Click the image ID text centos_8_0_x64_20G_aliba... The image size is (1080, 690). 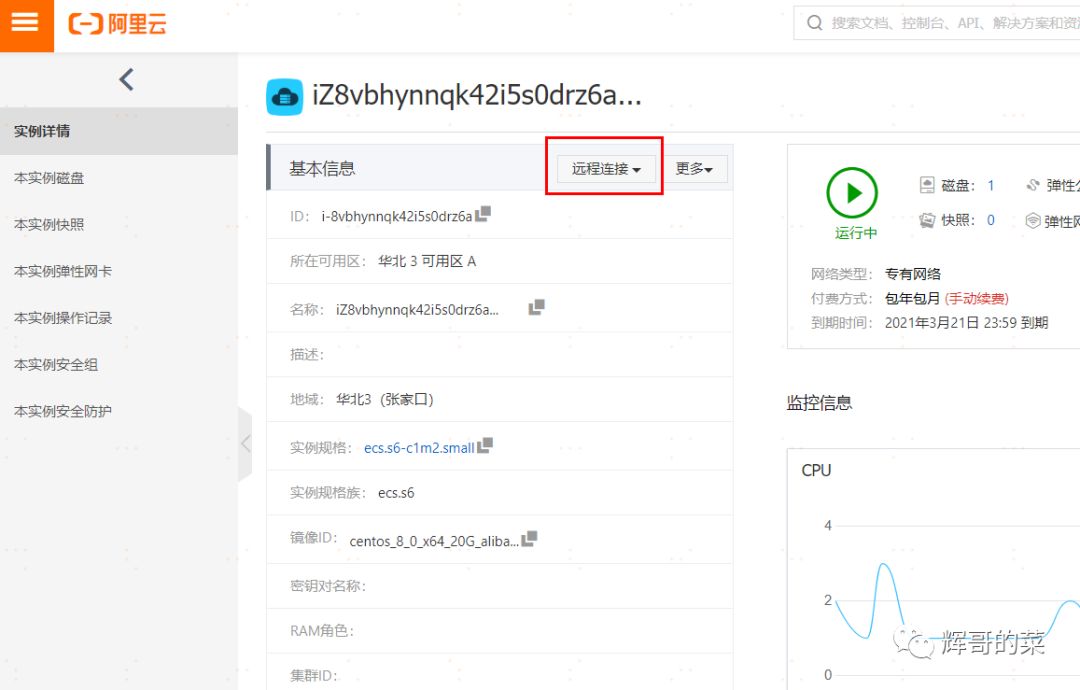click(434, 541)
